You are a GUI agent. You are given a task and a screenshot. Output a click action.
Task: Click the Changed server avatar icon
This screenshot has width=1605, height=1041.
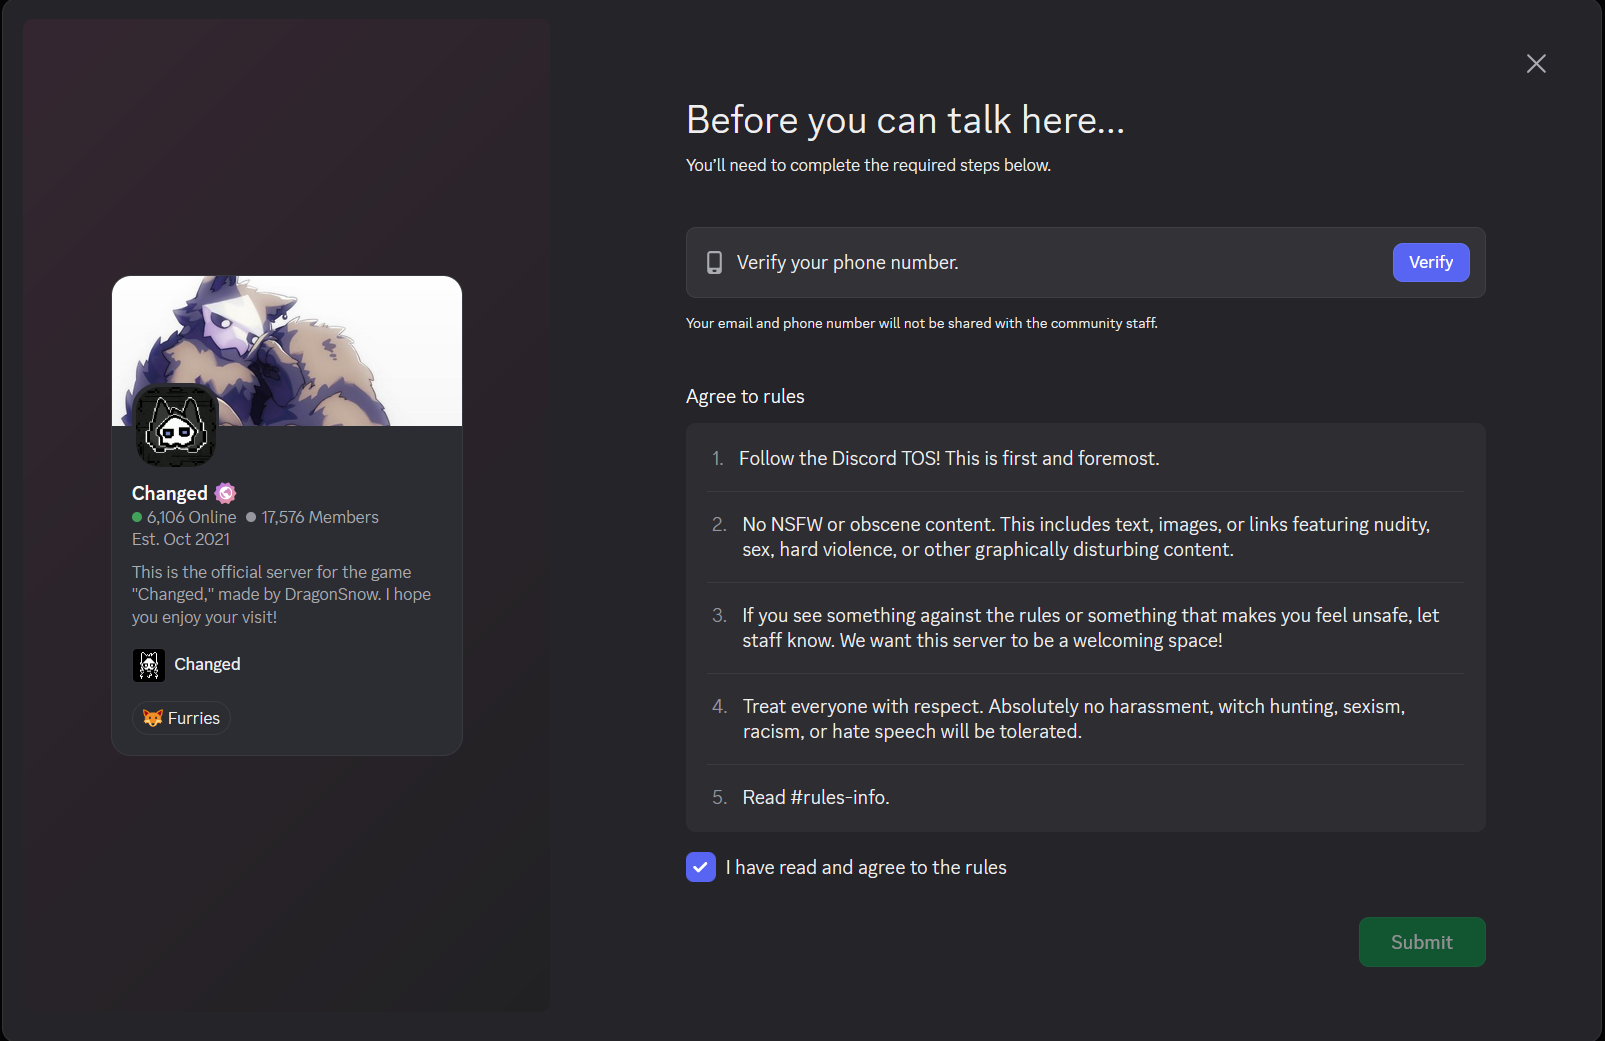(x=176, y=427)
